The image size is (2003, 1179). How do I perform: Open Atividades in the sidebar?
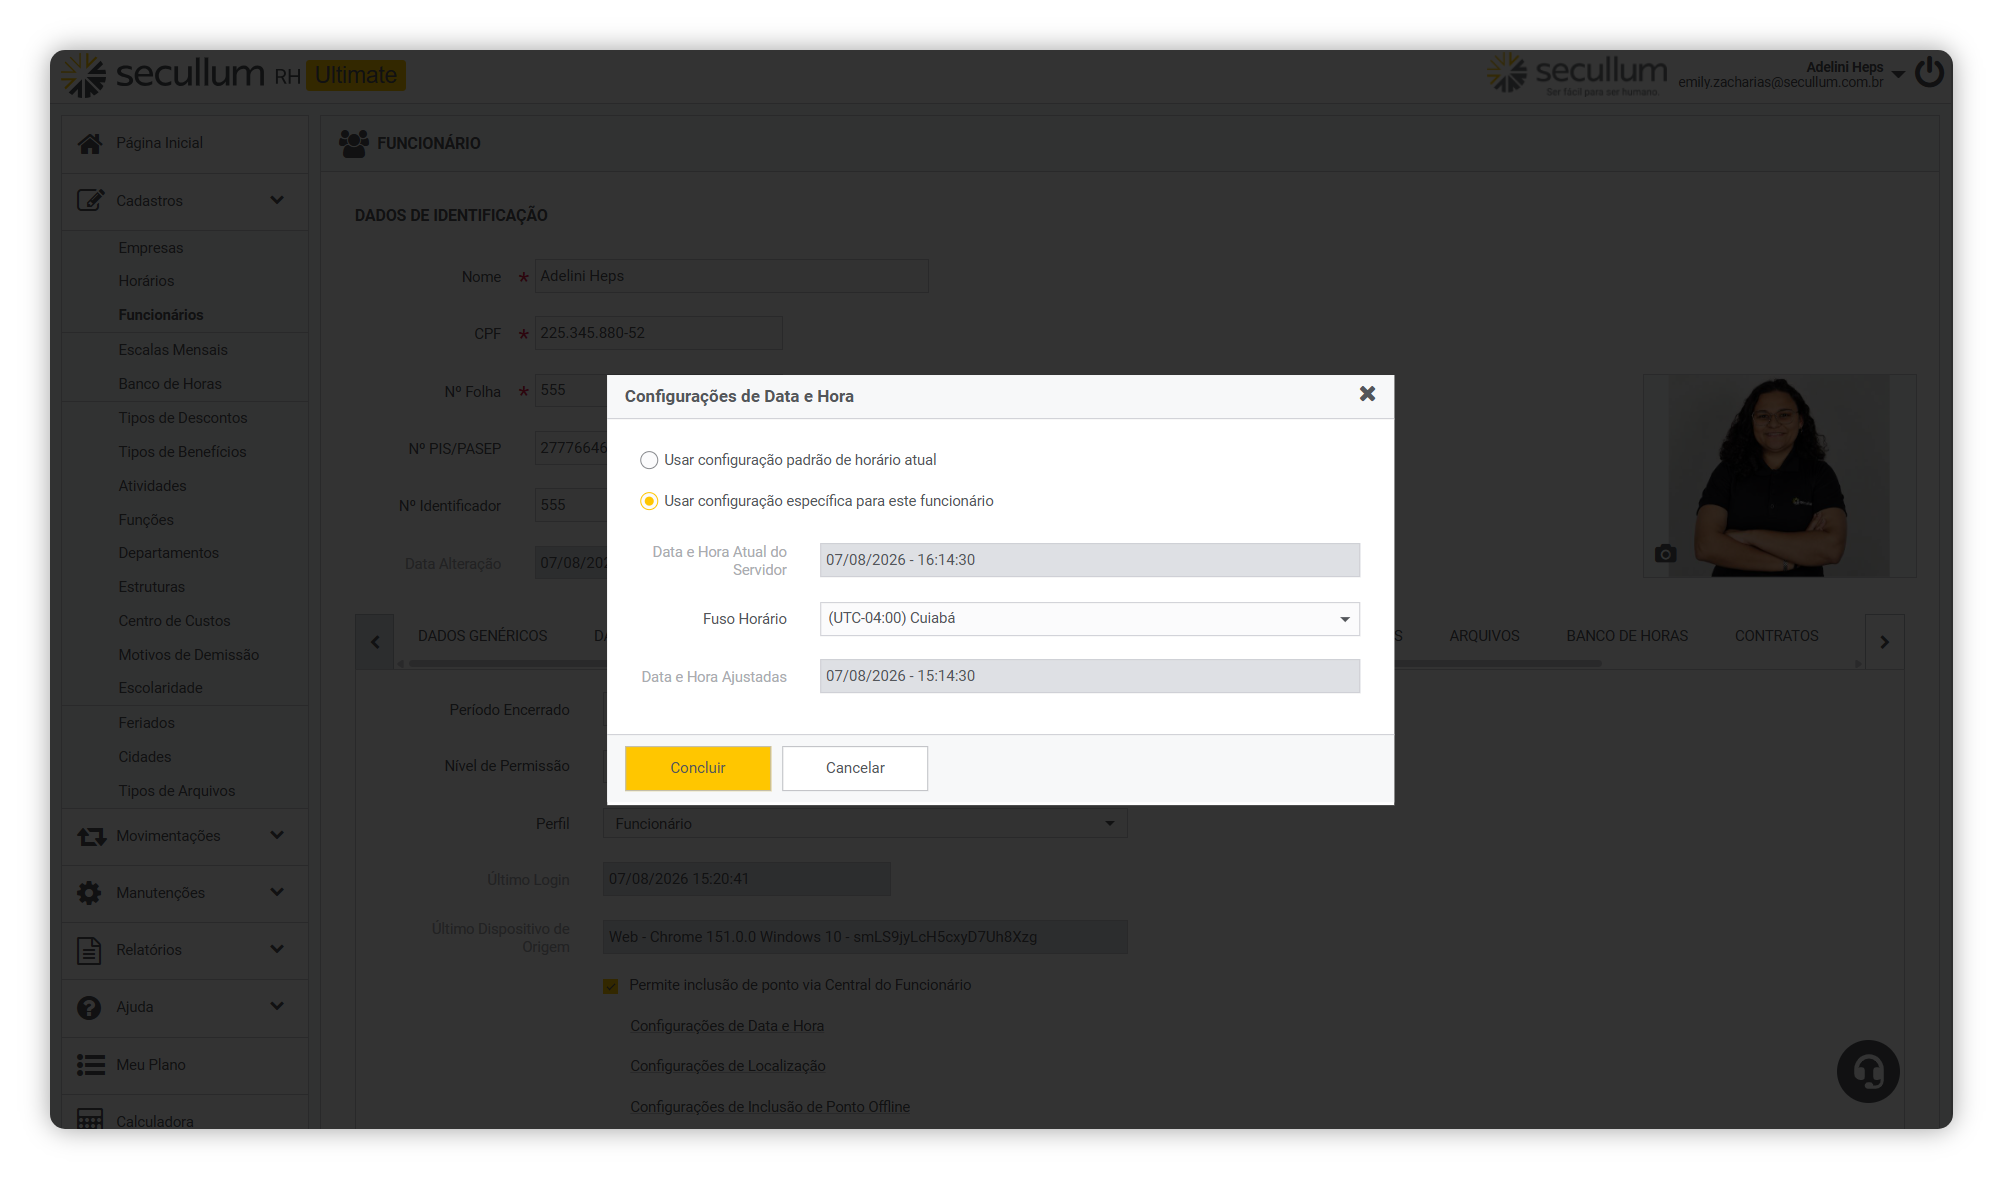tap(152, 486)
